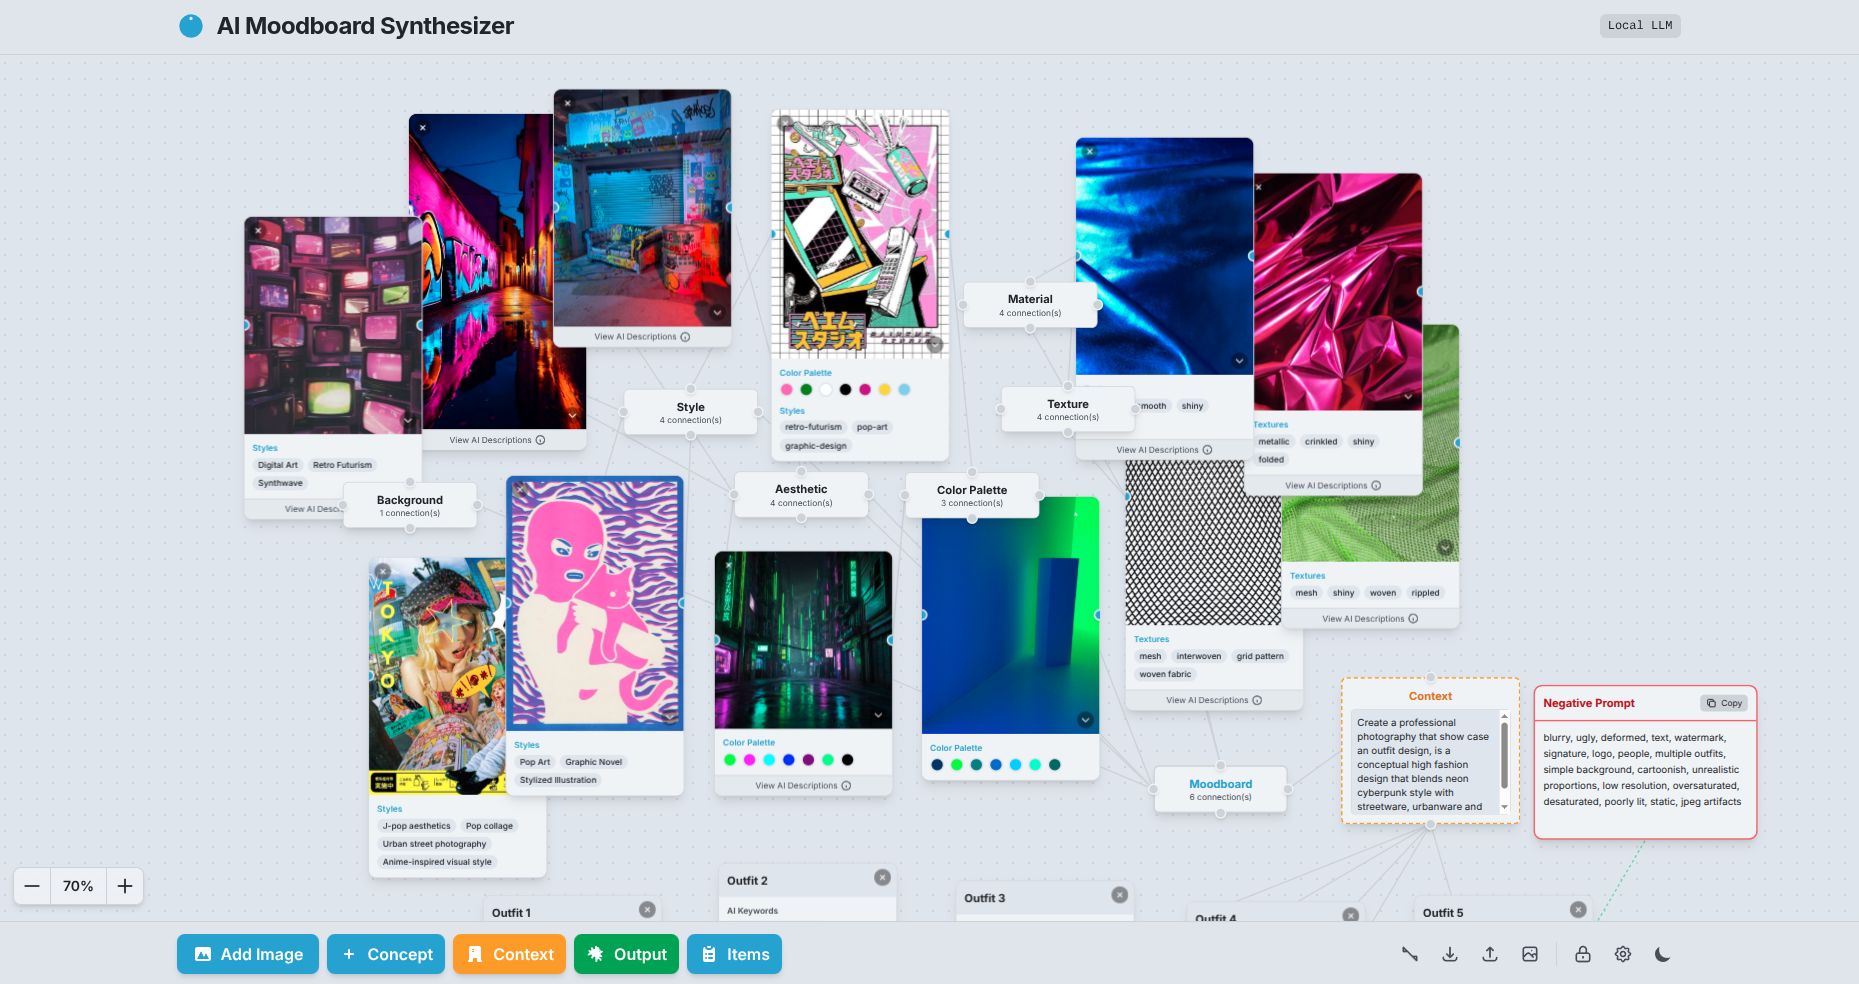Click the Add Image button

pyautogui.click(x=248, y=954)
